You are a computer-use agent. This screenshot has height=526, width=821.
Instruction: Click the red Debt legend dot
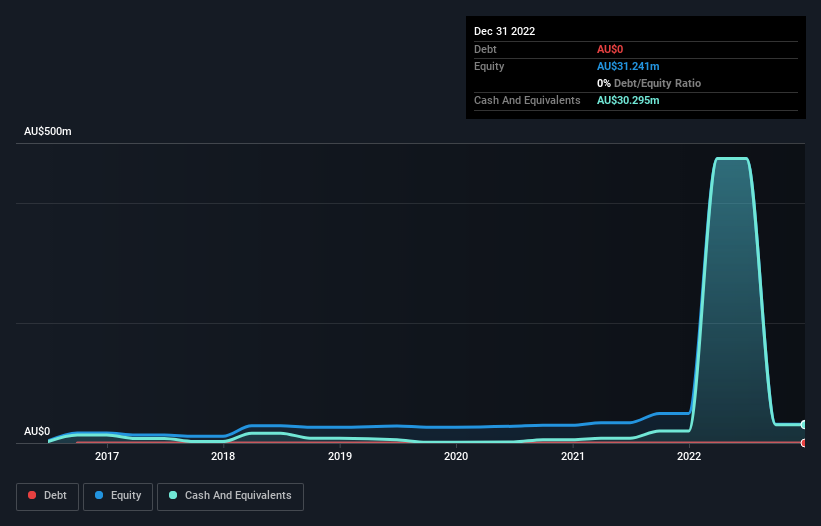click(x=32, y=495)
